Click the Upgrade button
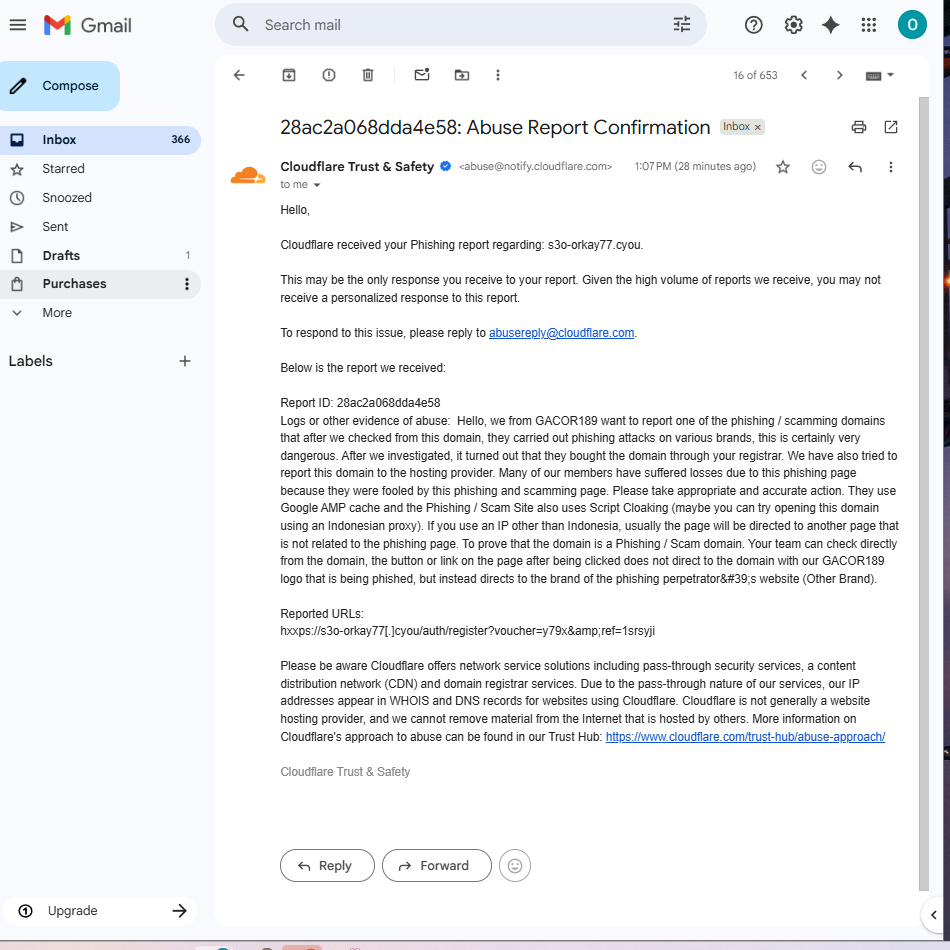Viewport: 950px width, 950px height. pos(100,911)
